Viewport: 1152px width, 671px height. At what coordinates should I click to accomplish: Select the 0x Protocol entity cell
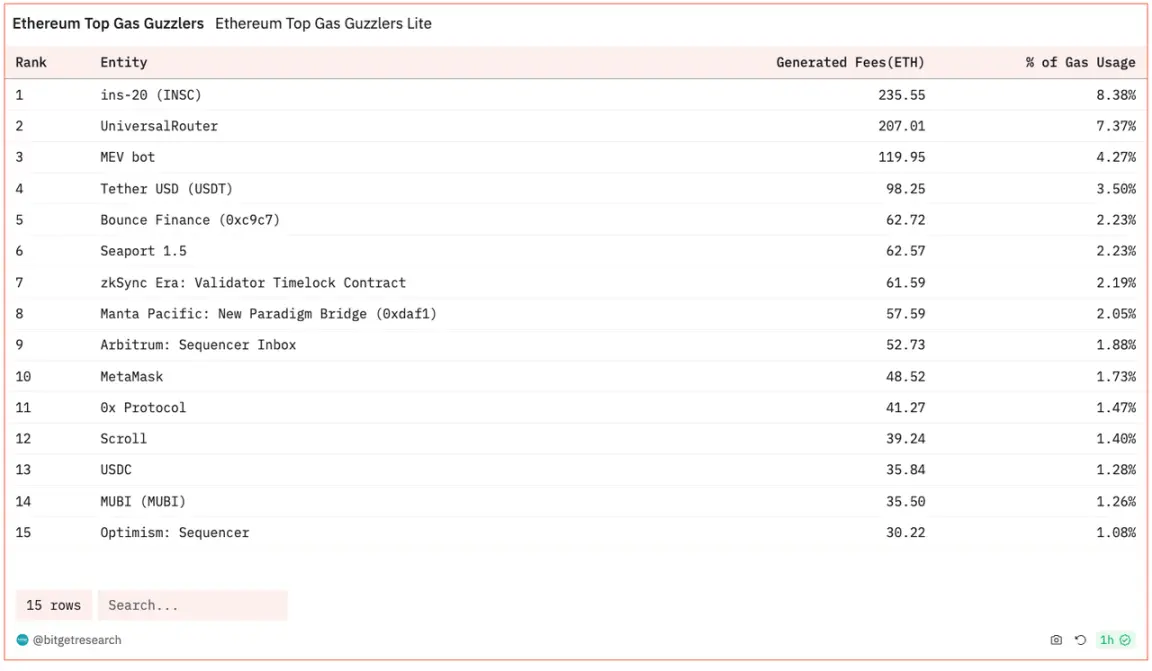click(143, 407)
